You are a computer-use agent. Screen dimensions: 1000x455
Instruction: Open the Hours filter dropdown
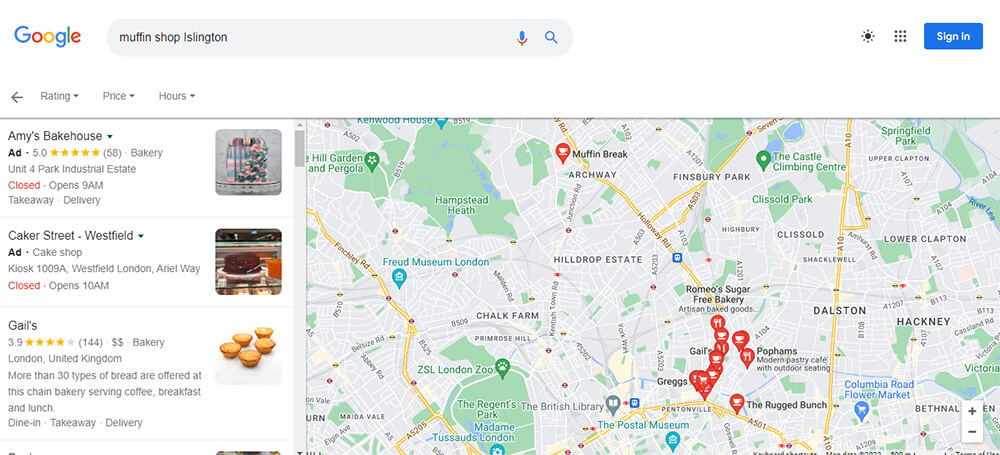pyautogui.click(x=177, y=96)
